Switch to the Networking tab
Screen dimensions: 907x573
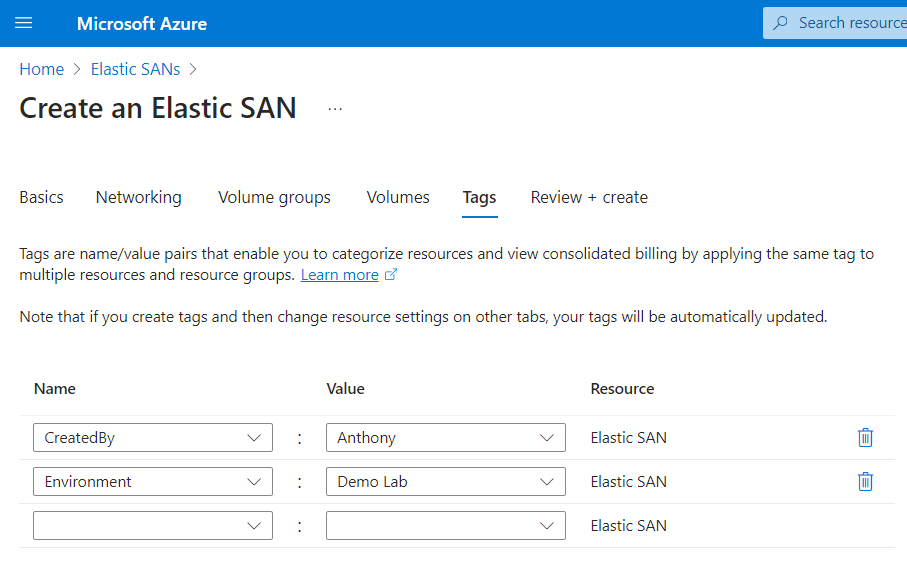point(138,198)
